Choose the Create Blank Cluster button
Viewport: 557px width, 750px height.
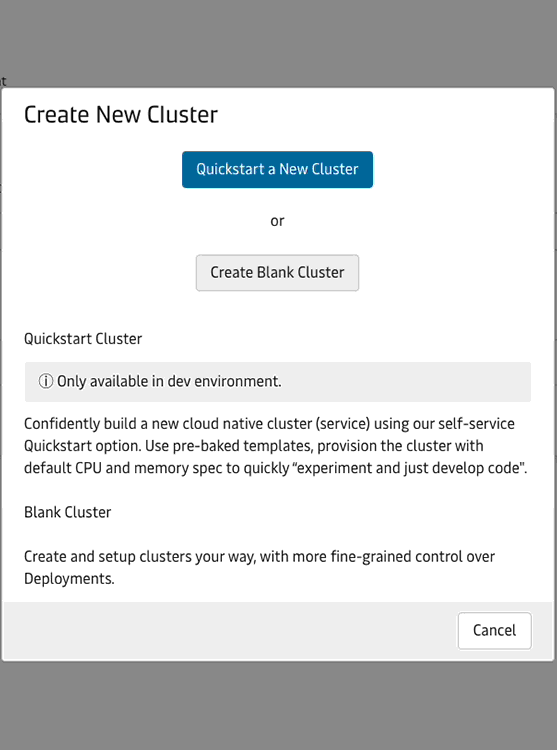click(277, 273)
